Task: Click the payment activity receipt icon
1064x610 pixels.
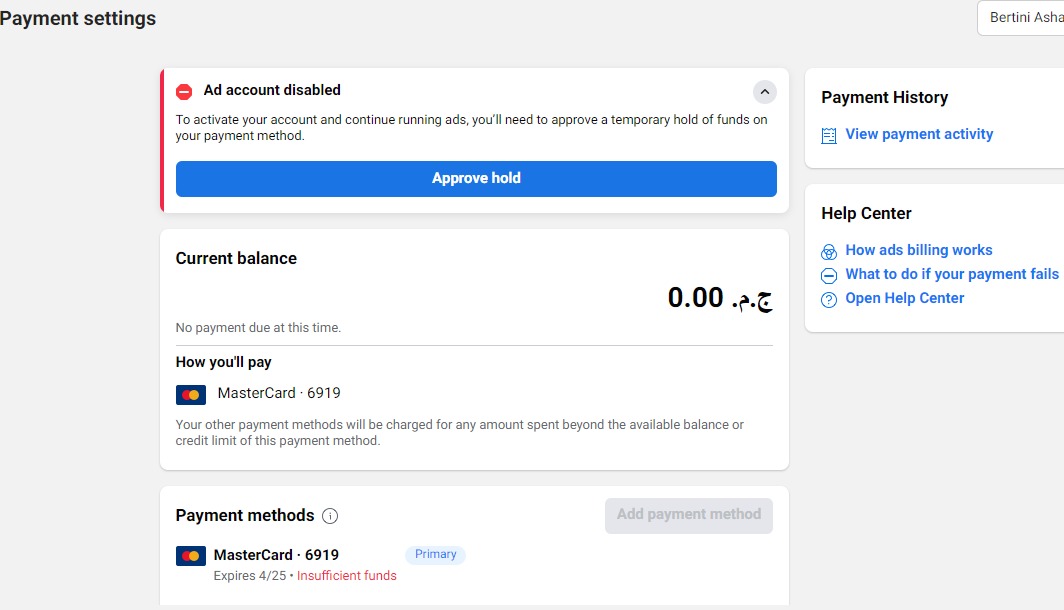Action: point(829,136)
